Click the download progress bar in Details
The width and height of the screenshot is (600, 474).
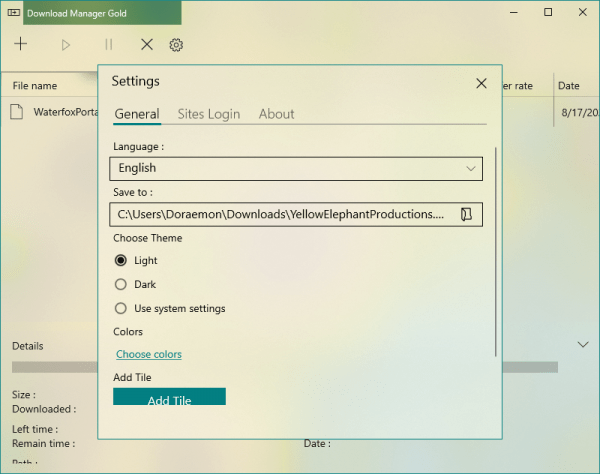[285, 367]
